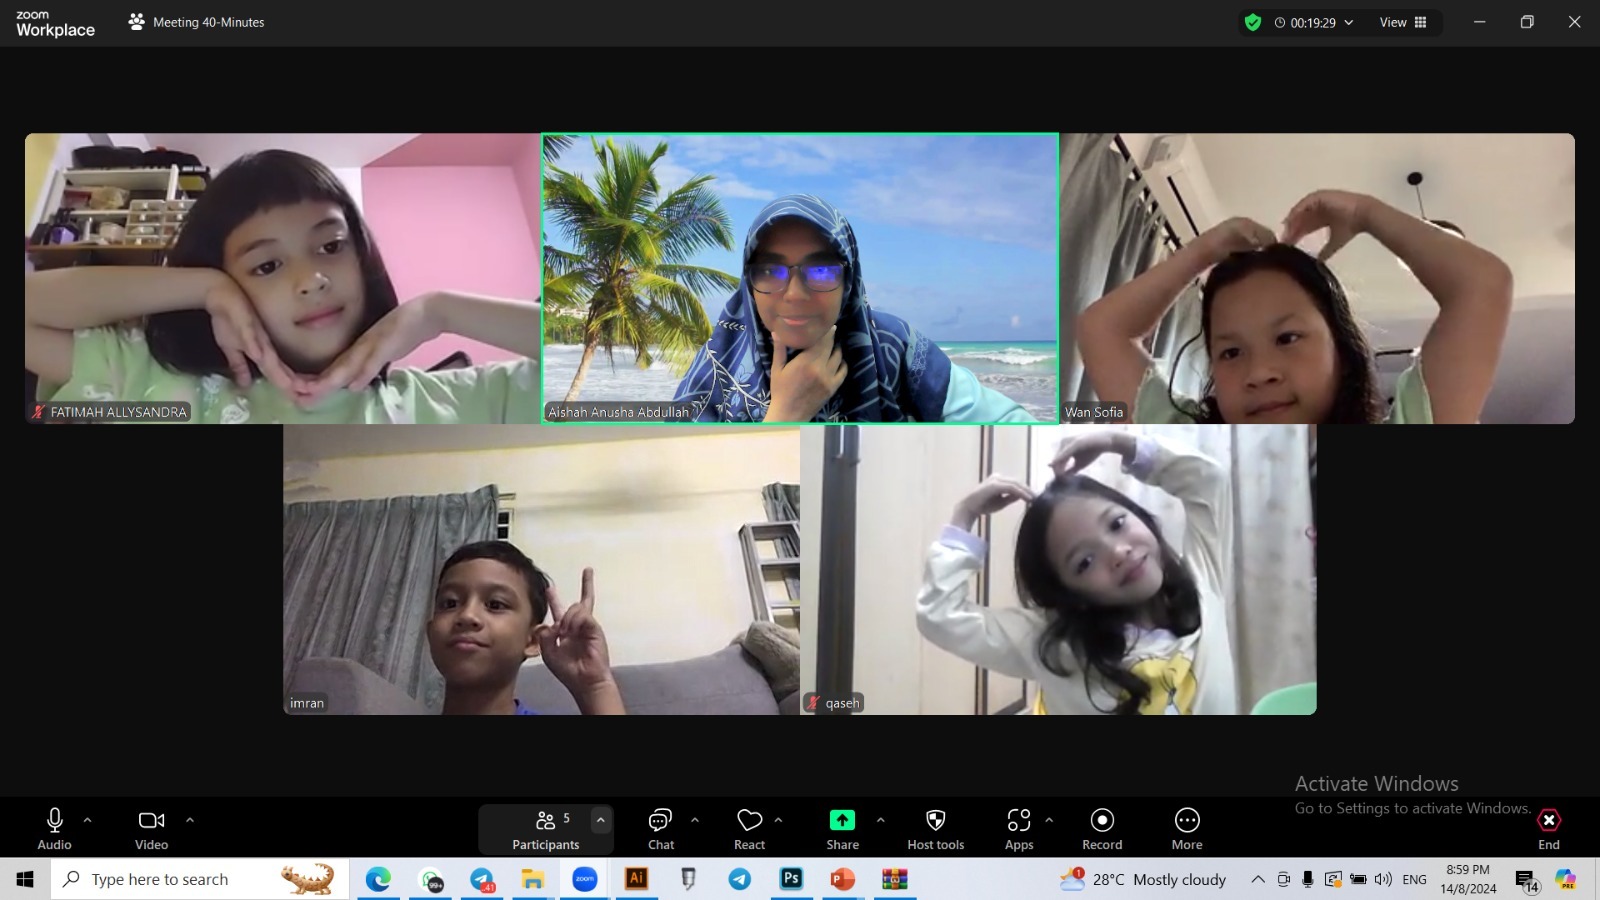Viewport: 1600px width, 900px height.
Task: Expand share options arrow next to Share
Action: click(880, 820)
